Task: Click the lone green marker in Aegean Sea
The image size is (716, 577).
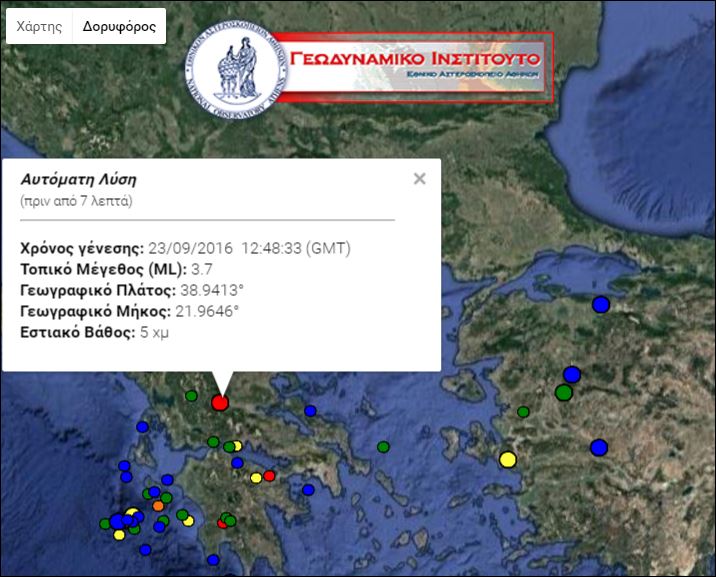Action: tap(383, 447)
